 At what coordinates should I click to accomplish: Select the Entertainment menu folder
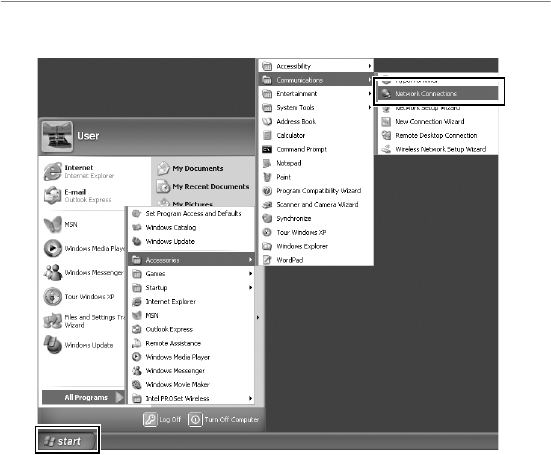(x=316, y=94)
